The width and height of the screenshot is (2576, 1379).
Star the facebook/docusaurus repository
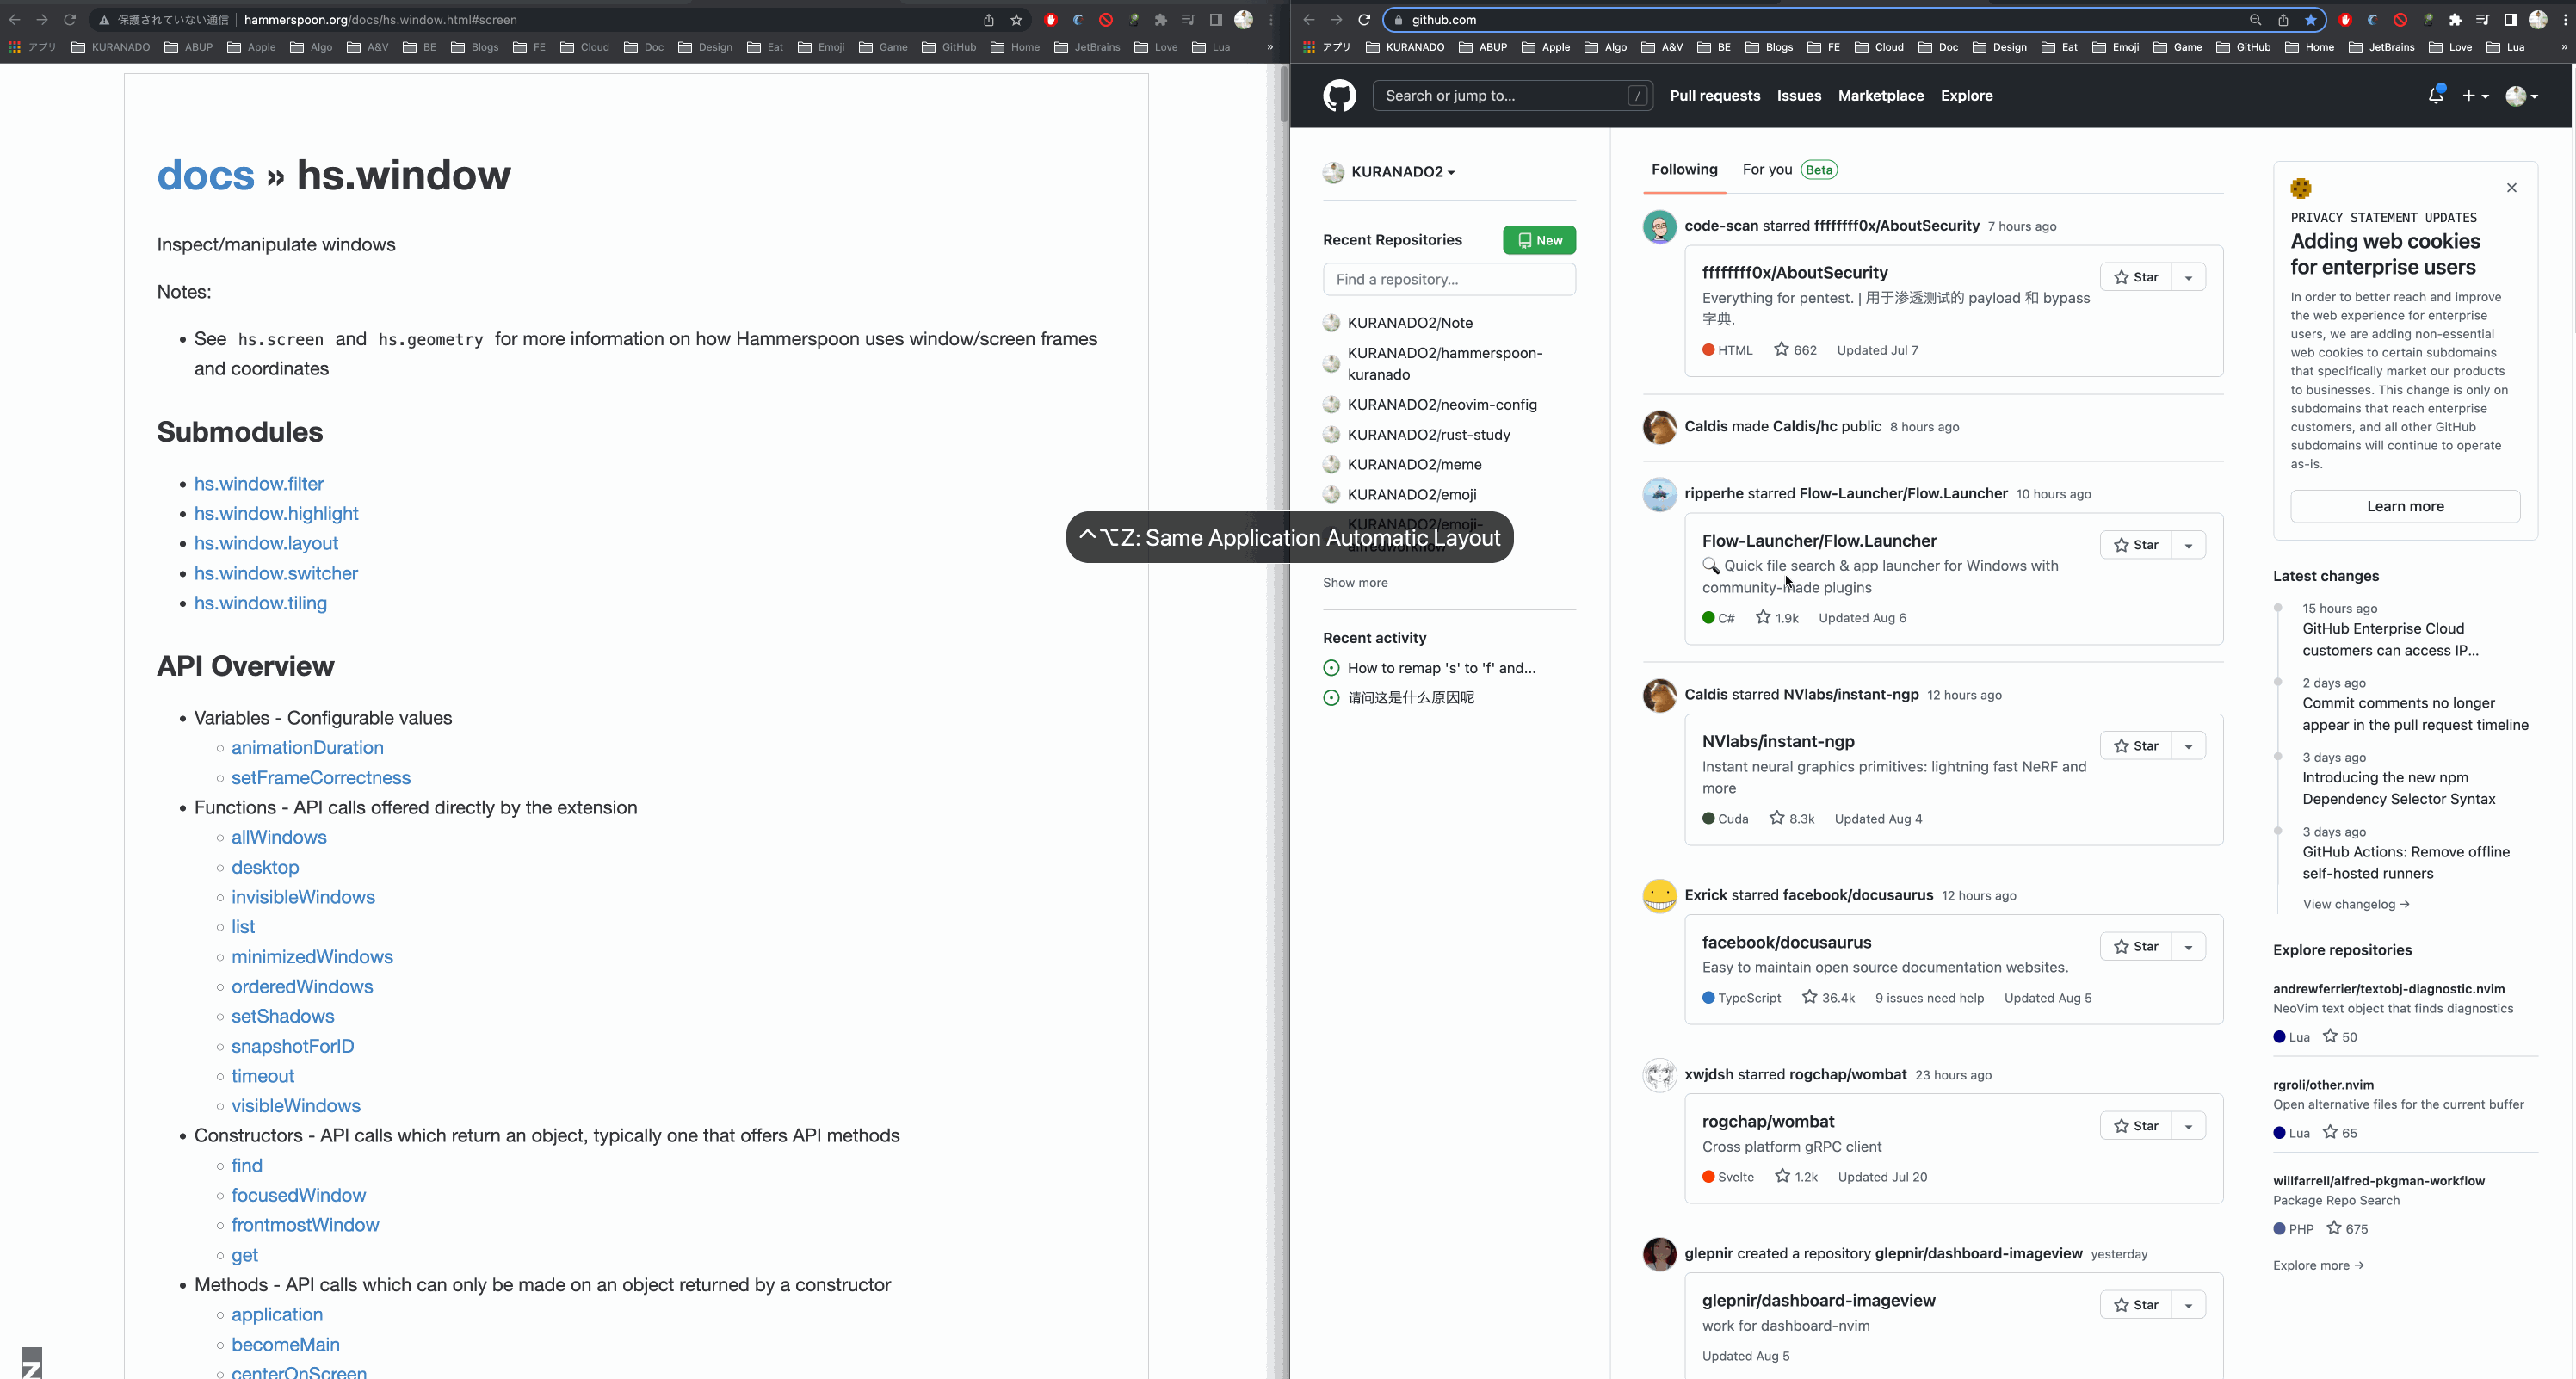(x=2136, y=947)
